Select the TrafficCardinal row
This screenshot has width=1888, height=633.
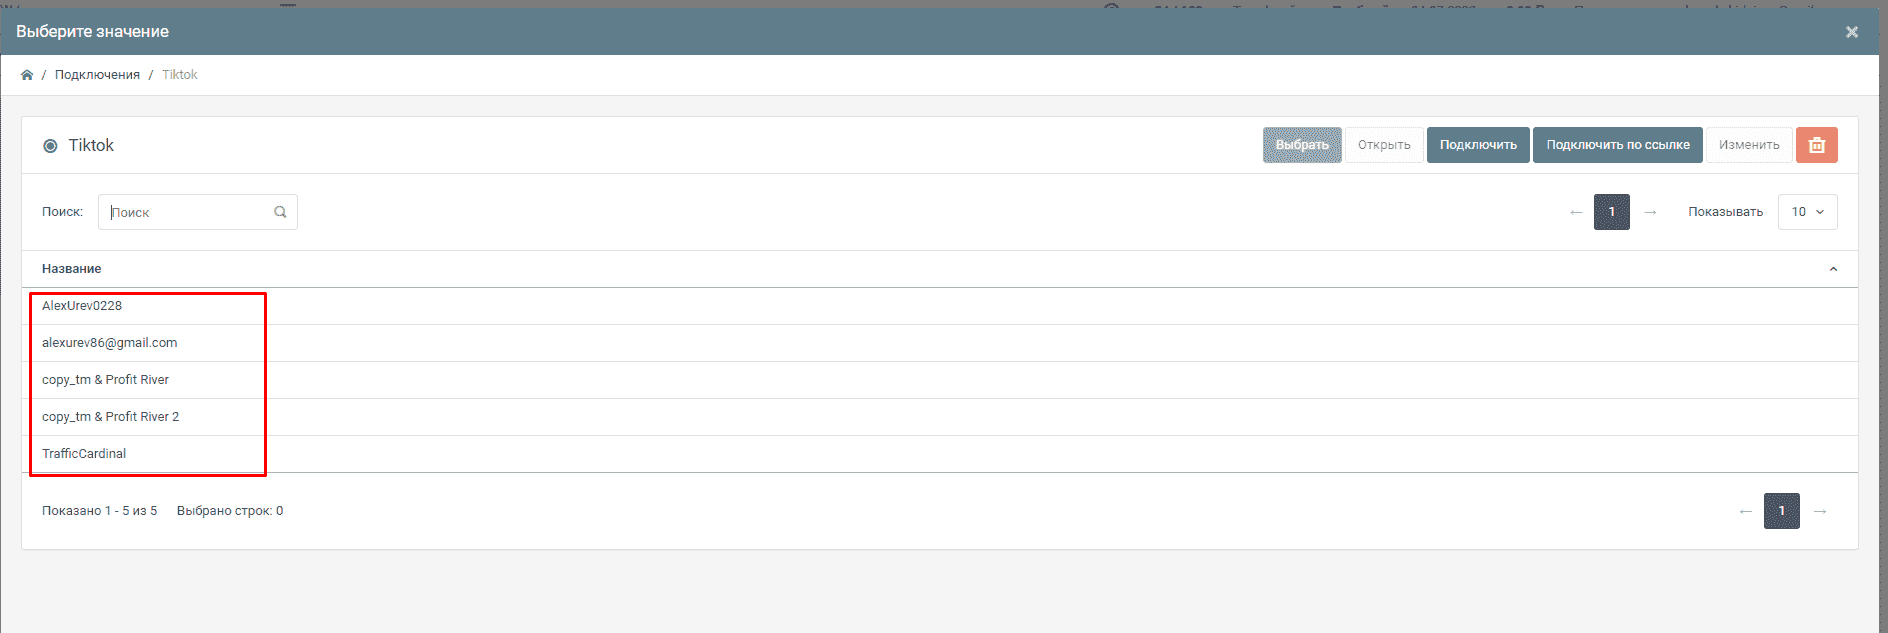(84, 454)
